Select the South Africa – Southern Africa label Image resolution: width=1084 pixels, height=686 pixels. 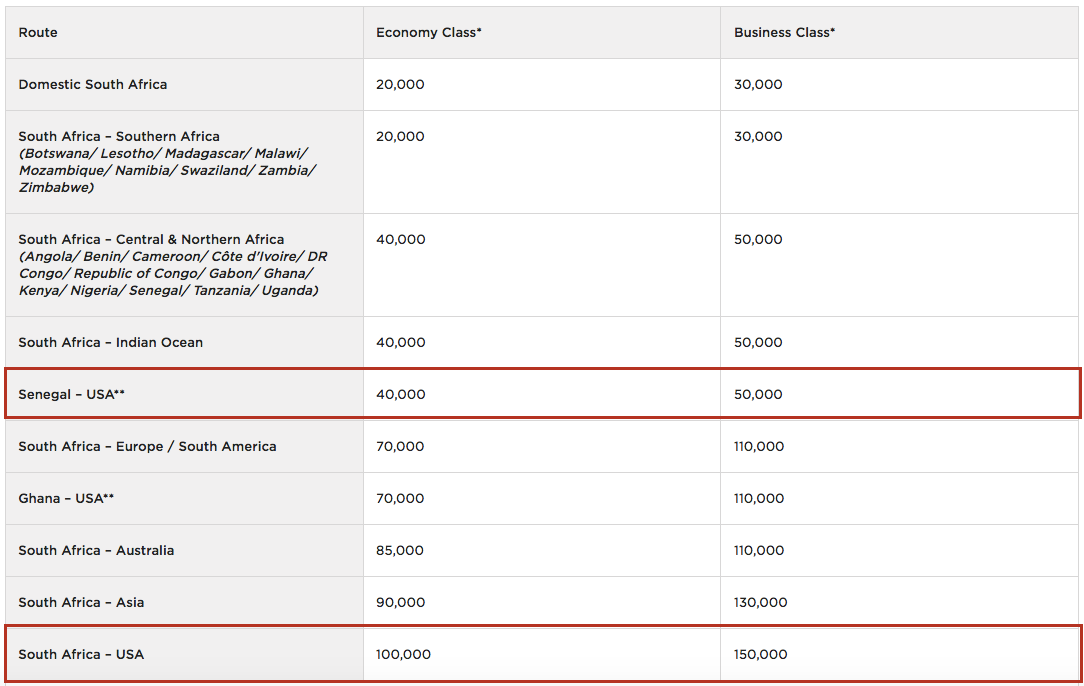pos(119,137)
